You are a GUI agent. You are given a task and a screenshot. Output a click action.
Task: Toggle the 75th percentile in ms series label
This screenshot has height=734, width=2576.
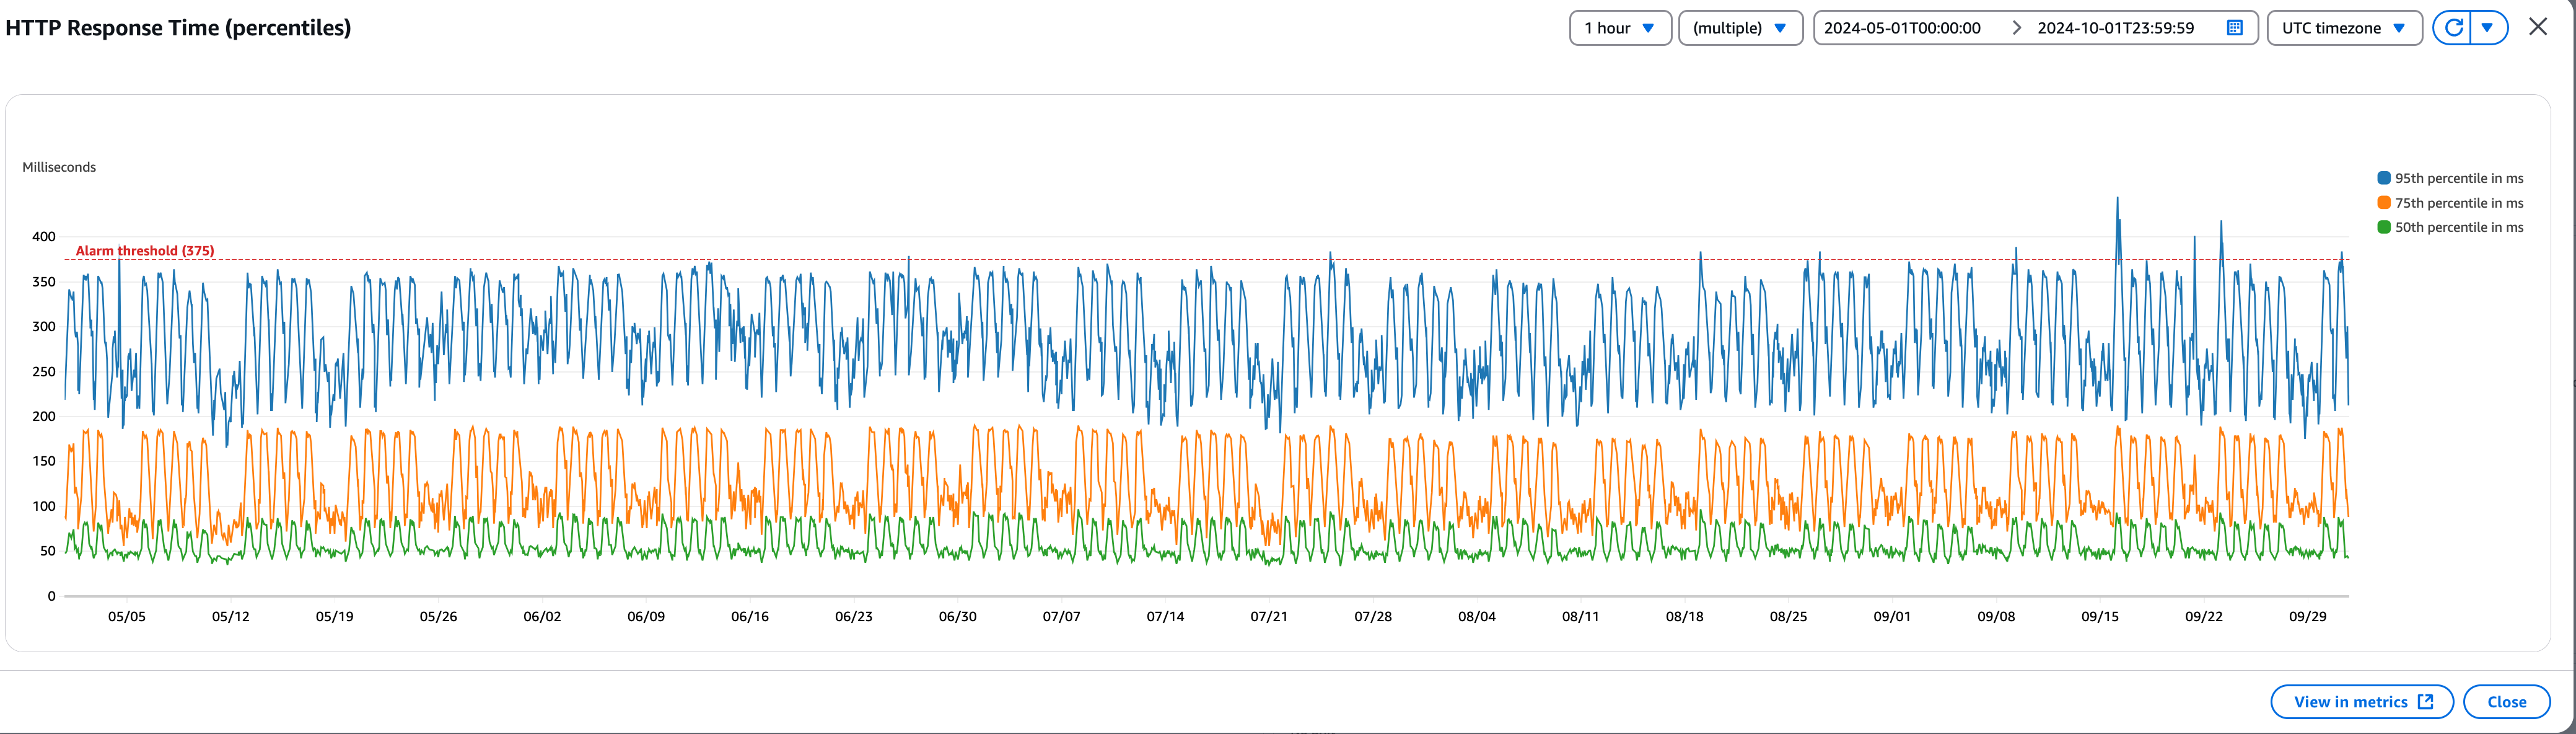(x=2459, y=203)
